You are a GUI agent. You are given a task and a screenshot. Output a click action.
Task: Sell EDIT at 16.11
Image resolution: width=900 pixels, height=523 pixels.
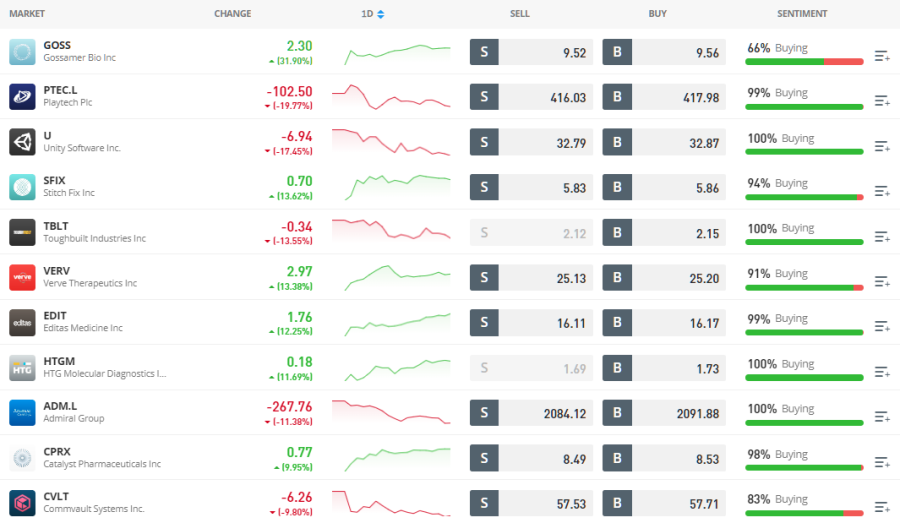(532, 323)
